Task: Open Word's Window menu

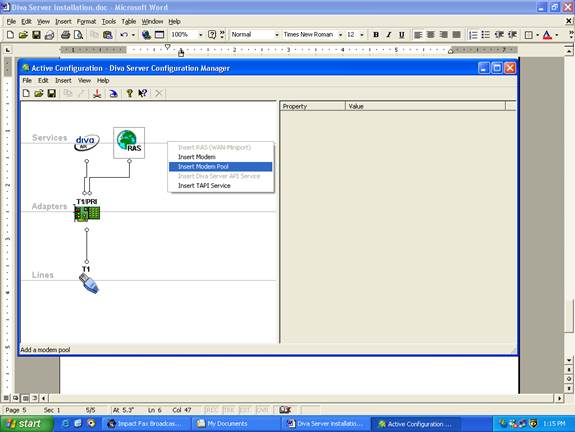Action: pyautogui.click(x=152, y=22)
